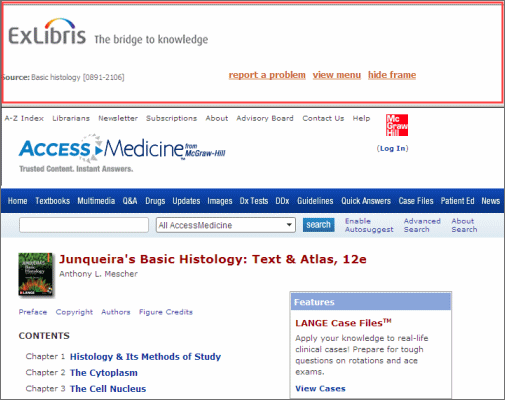Image resolution: width=505 pixels, height=400 pixels.
Task: Open the Patient Ed nav item
Action: (457, 201)
